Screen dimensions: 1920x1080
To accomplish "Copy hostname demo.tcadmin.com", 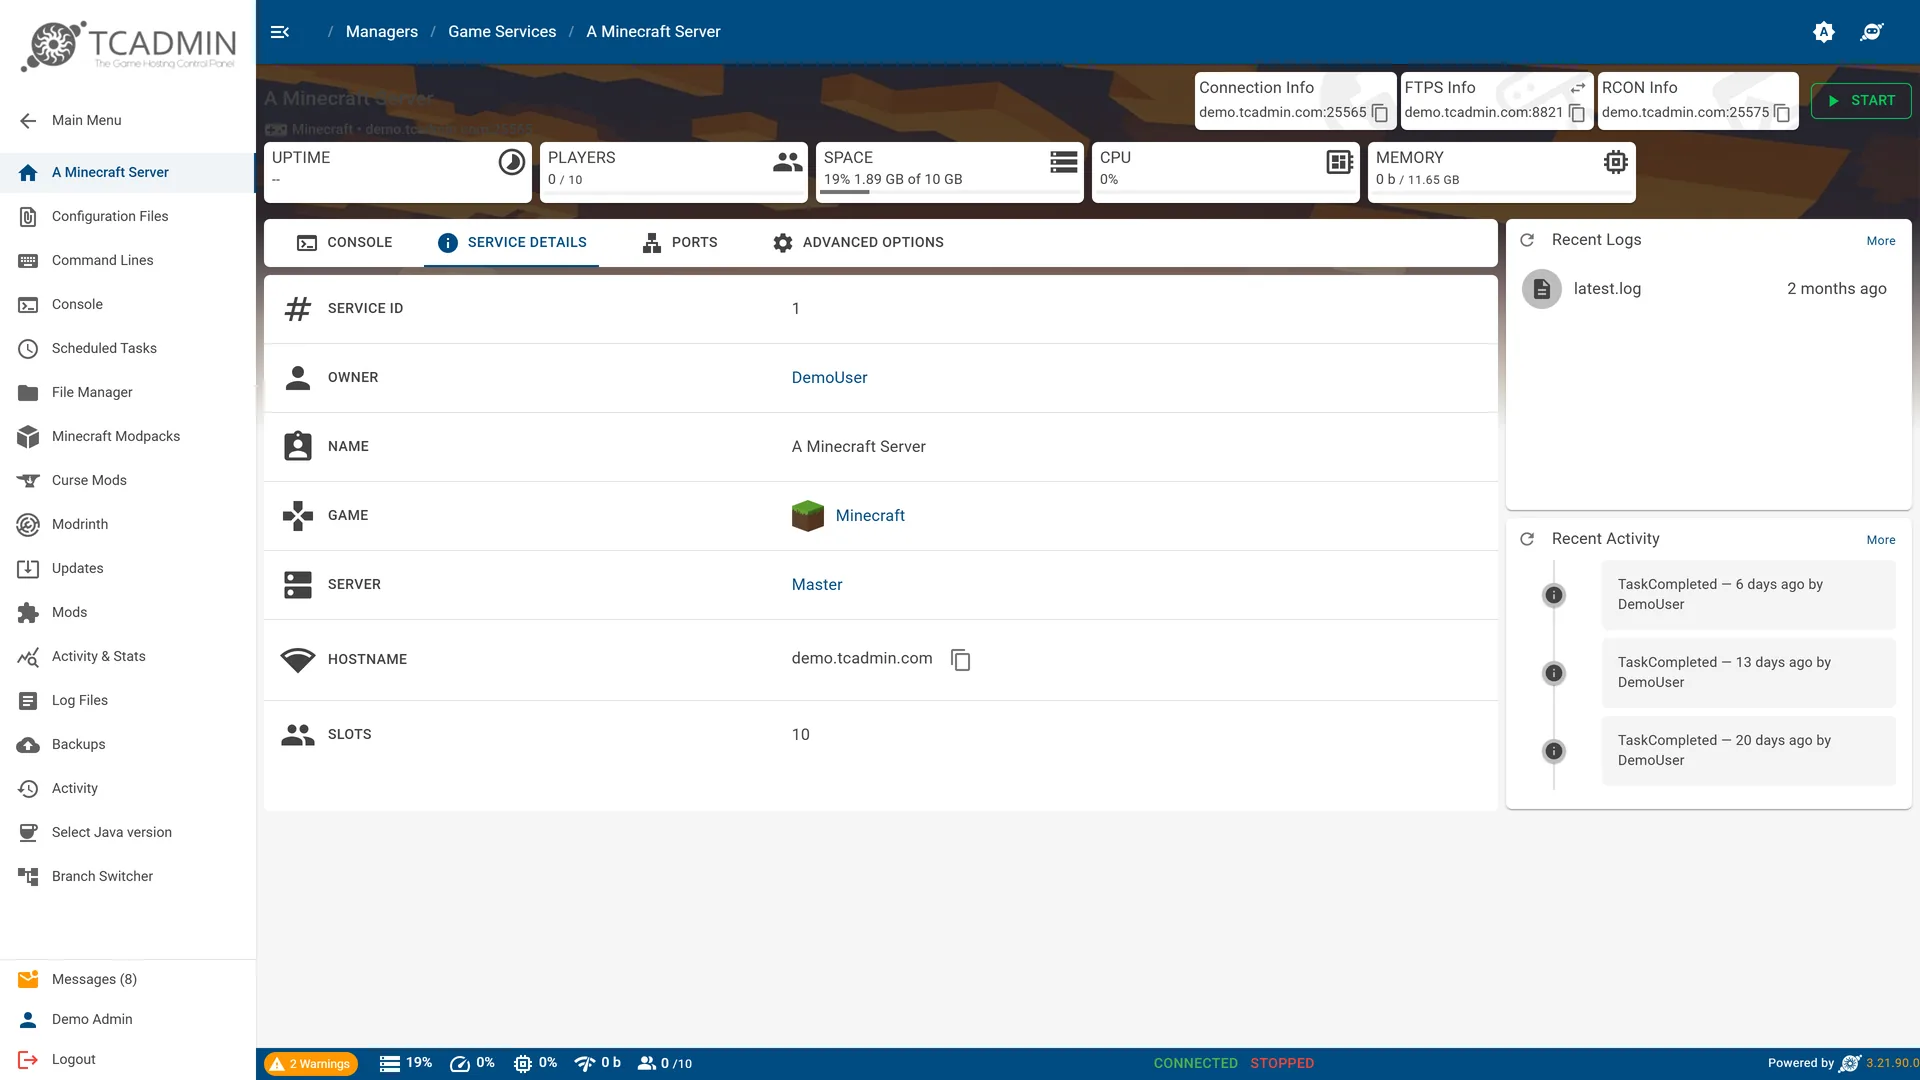I will (960, 660).
